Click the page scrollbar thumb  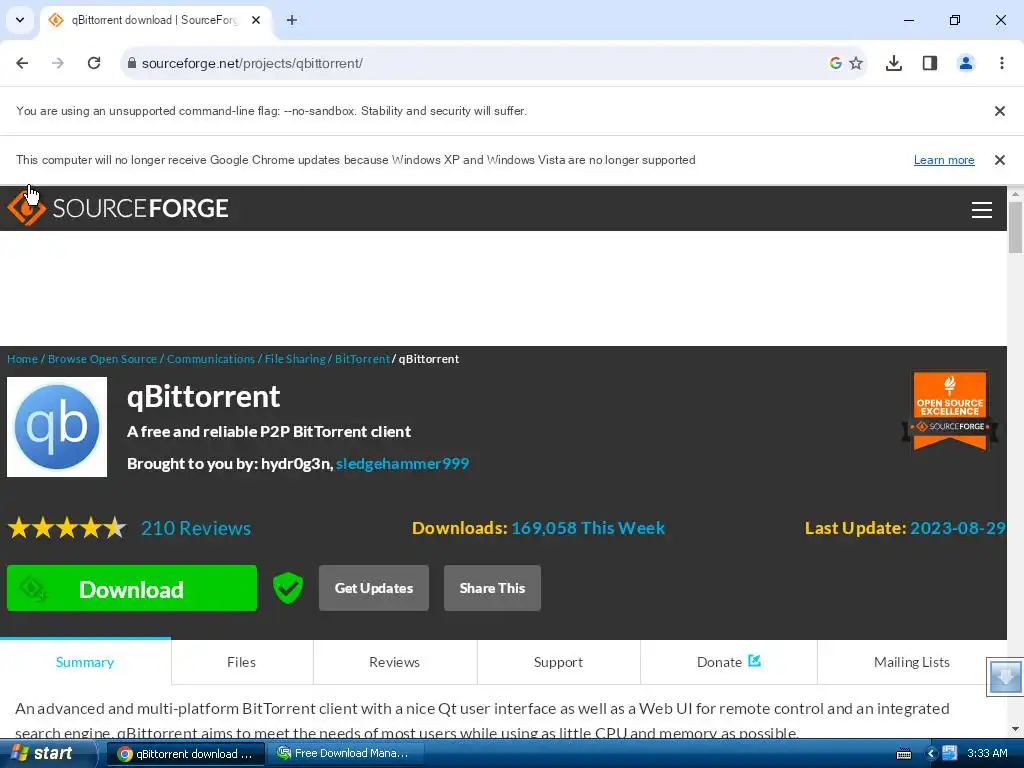pyautogui.click(x=1015, y=227)
